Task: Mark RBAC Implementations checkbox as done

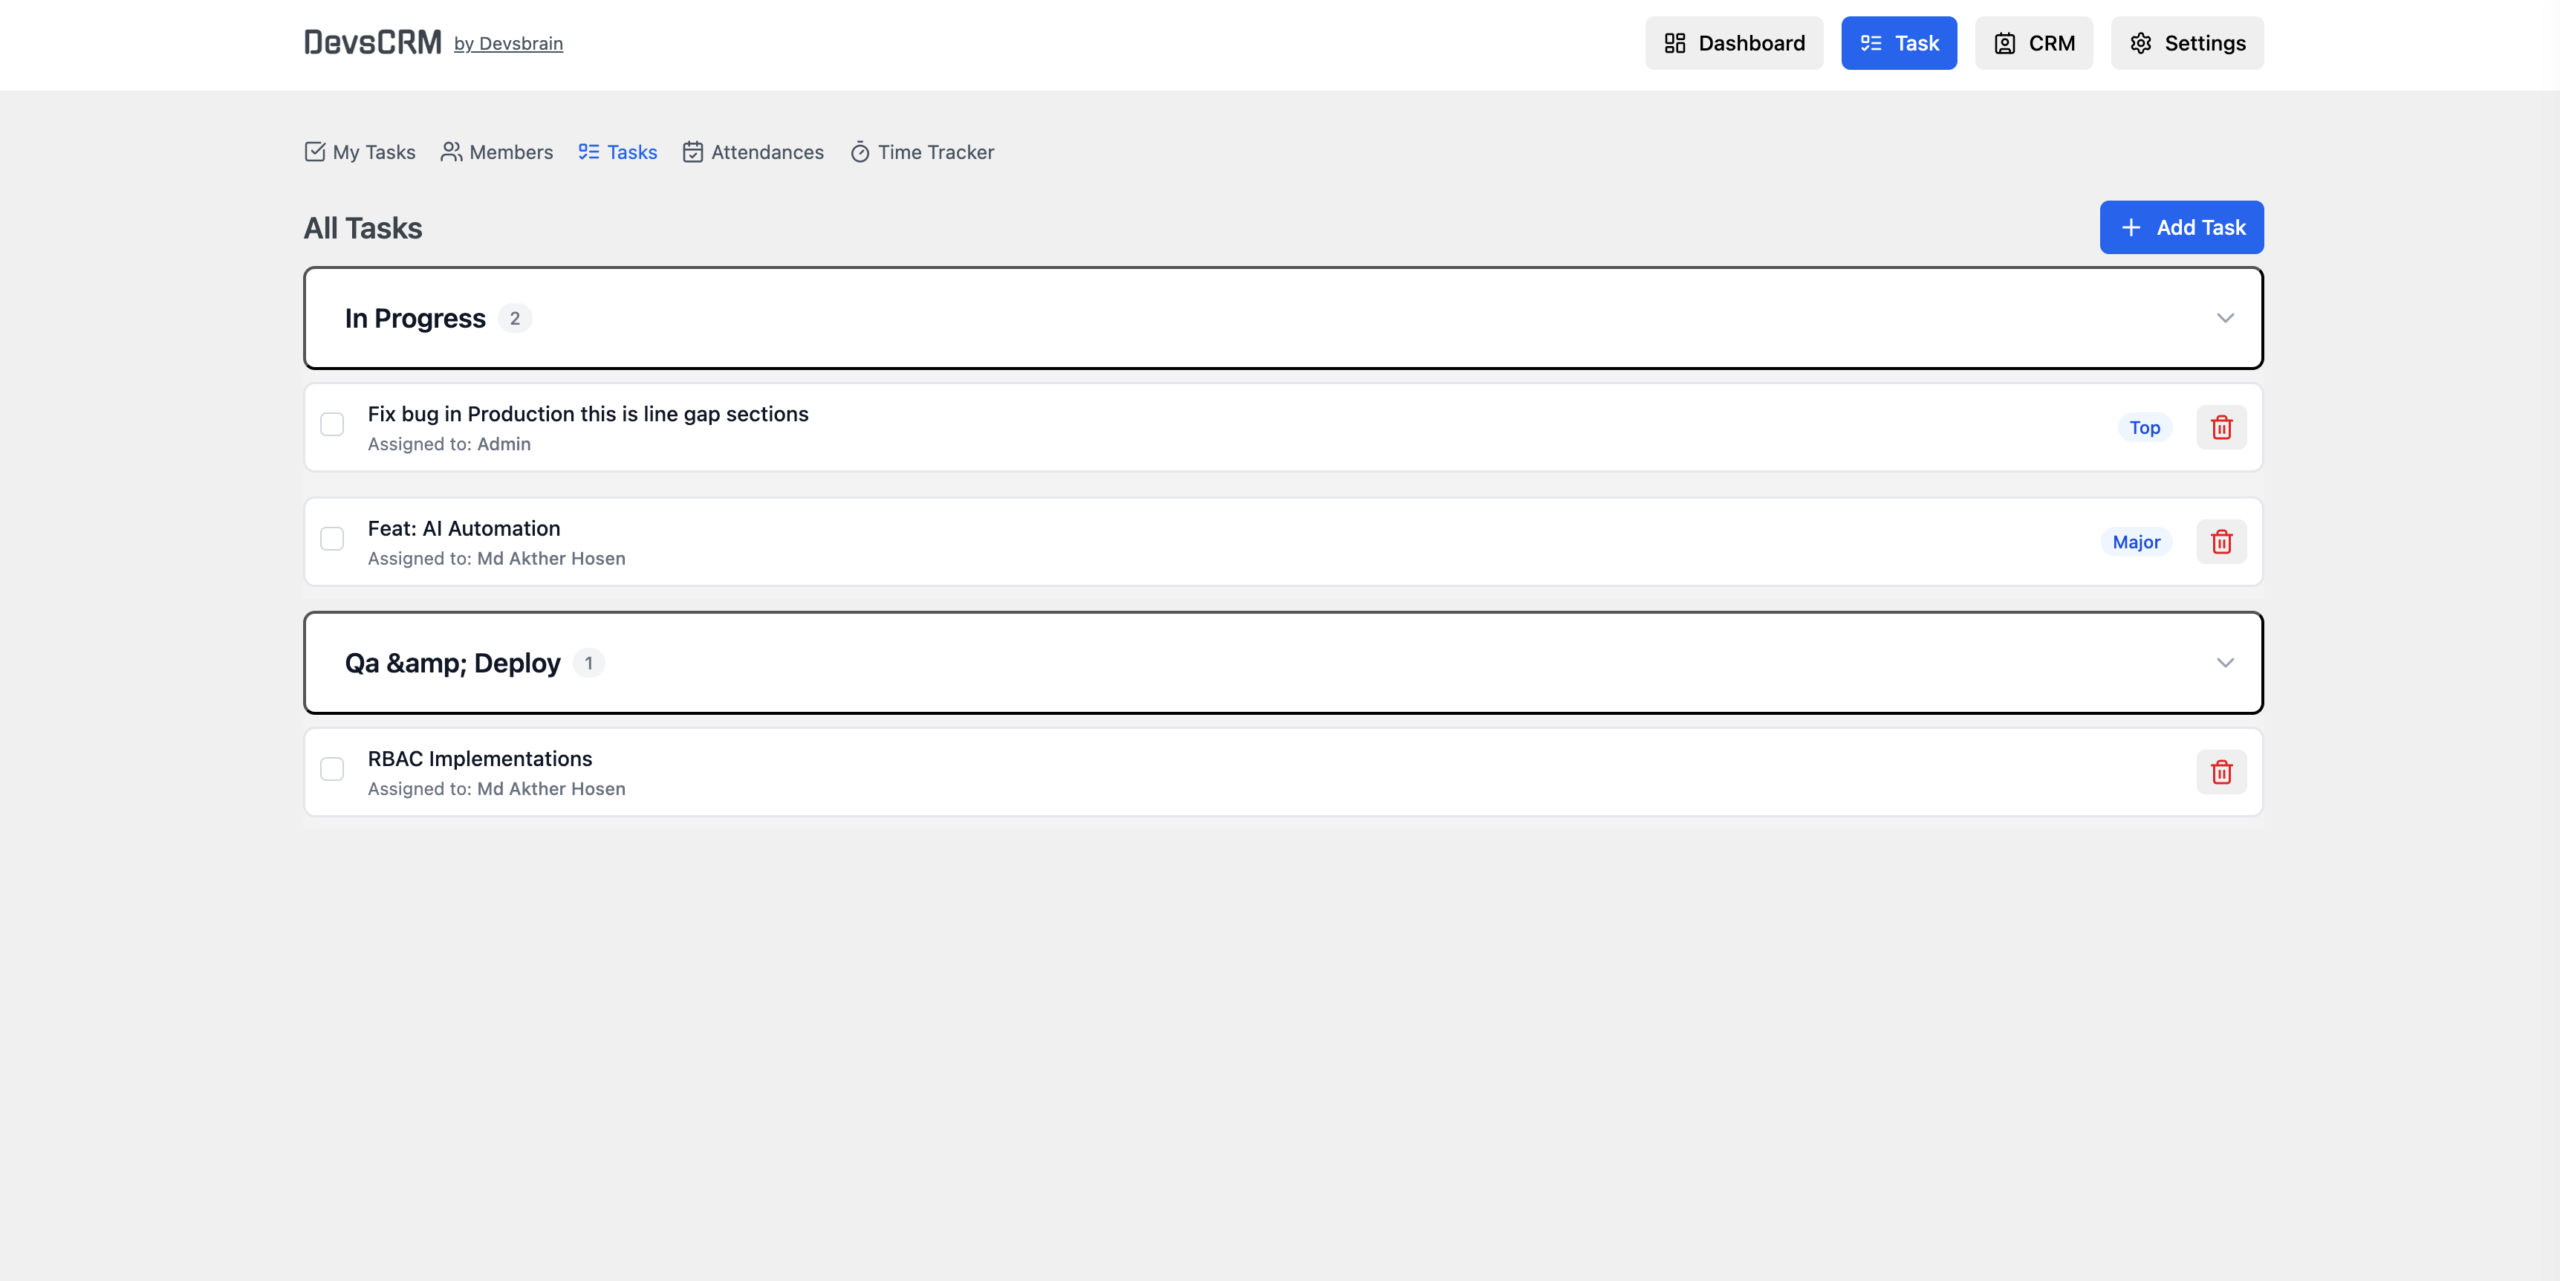Action: click(x=332, y=769)
